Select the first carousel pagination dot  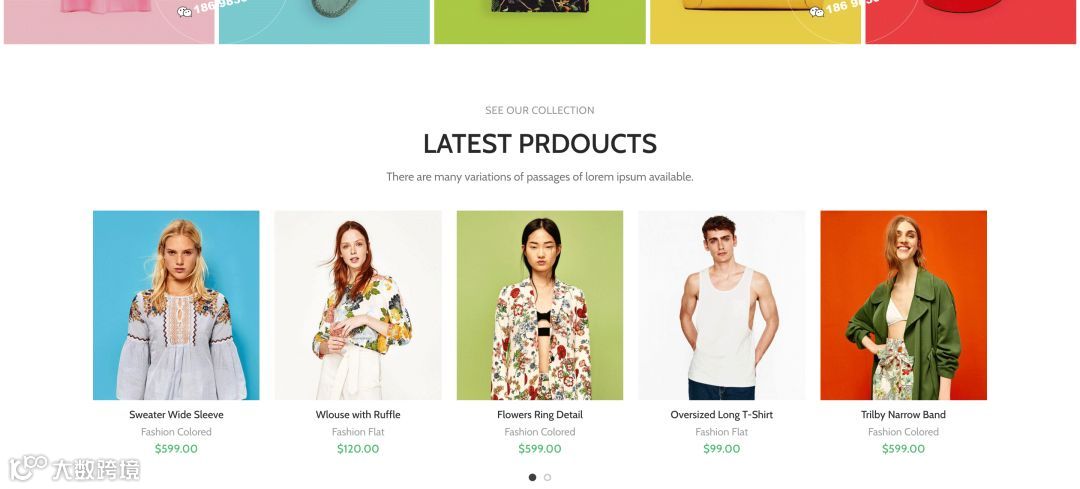532,477
